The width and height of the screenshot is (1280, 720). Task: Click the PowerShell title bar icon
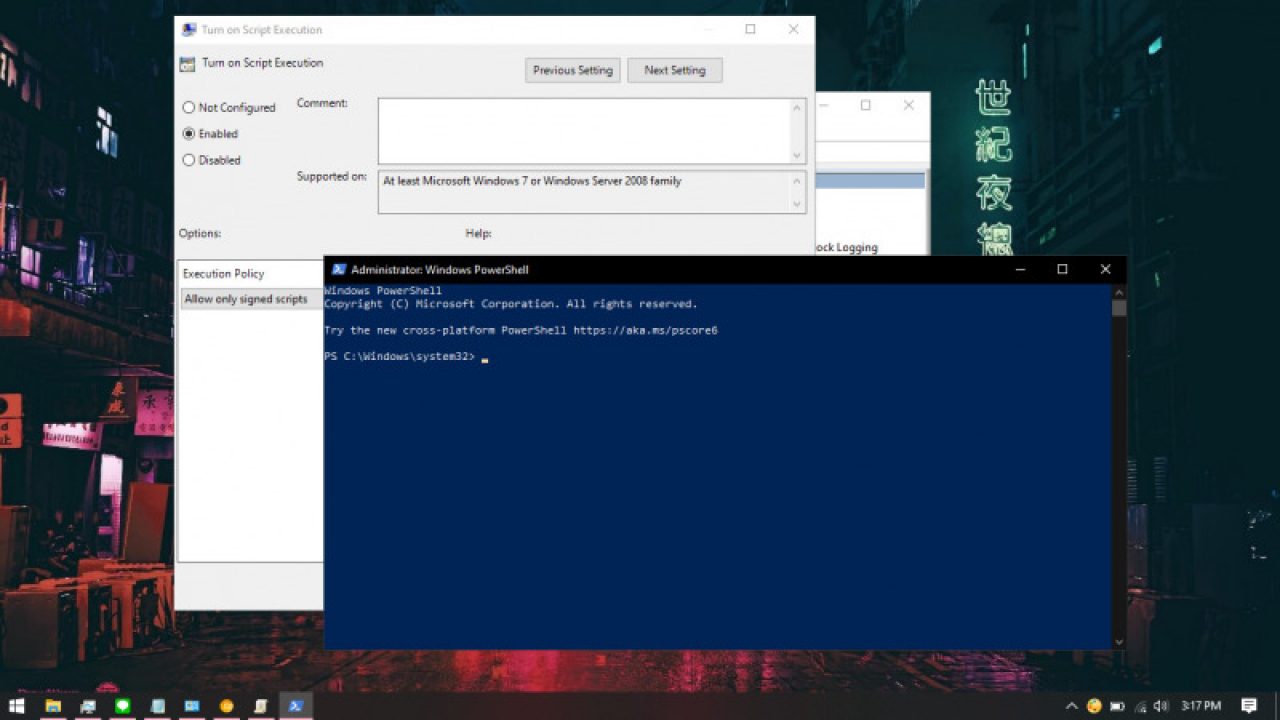(x=339, y=269)
